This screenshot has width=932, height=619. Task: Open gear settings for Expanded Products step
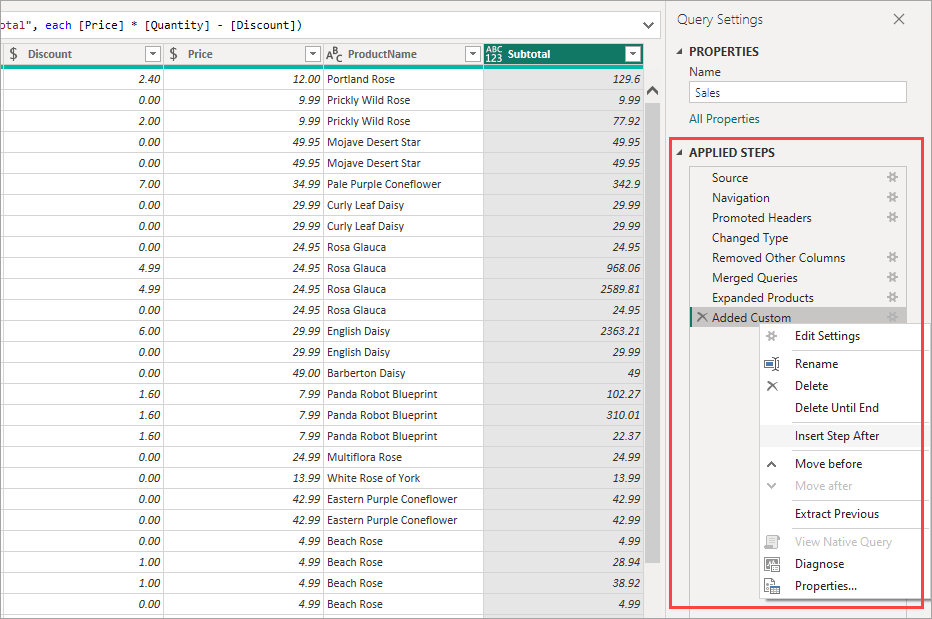[892, 297]
